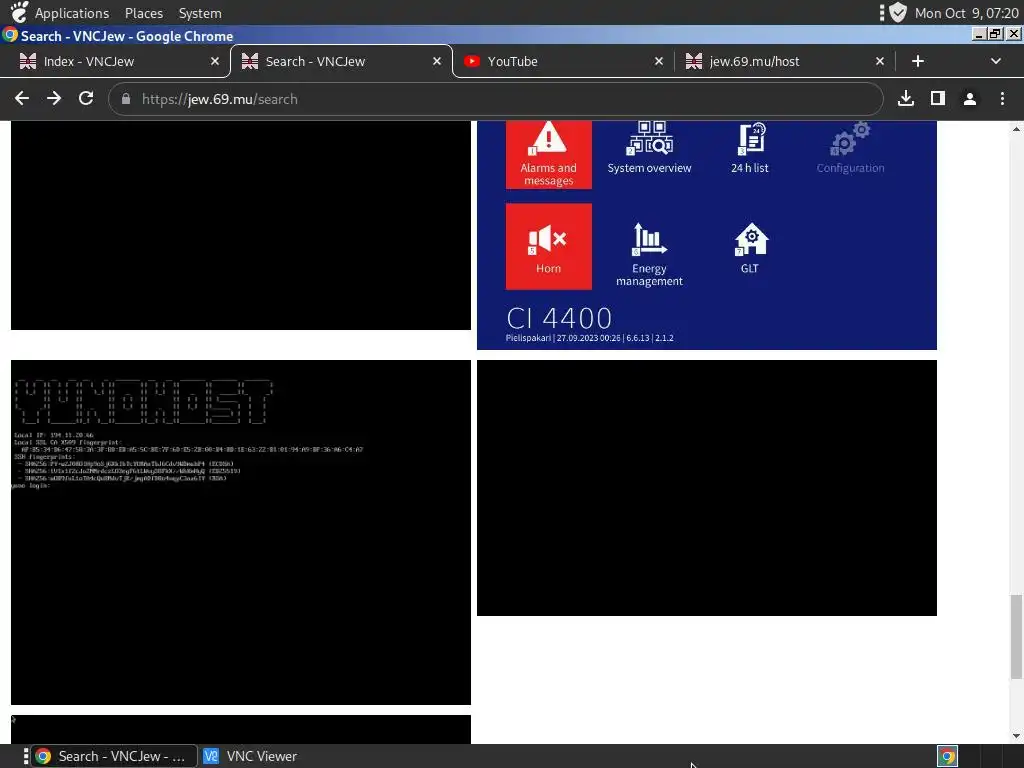Screen dimensions: 1024x768
Task: Open the Places menu
Action: 144,13
